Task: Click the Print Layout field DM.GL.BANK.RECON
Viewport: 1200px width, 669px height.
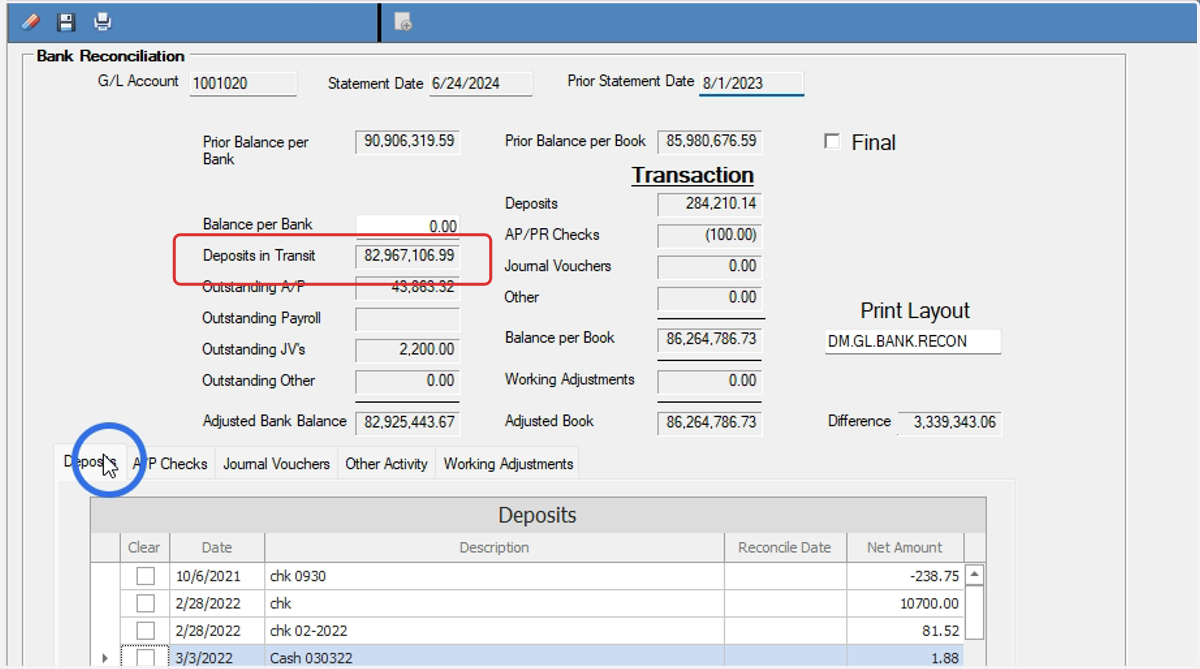Action: (x=913, y=341)
